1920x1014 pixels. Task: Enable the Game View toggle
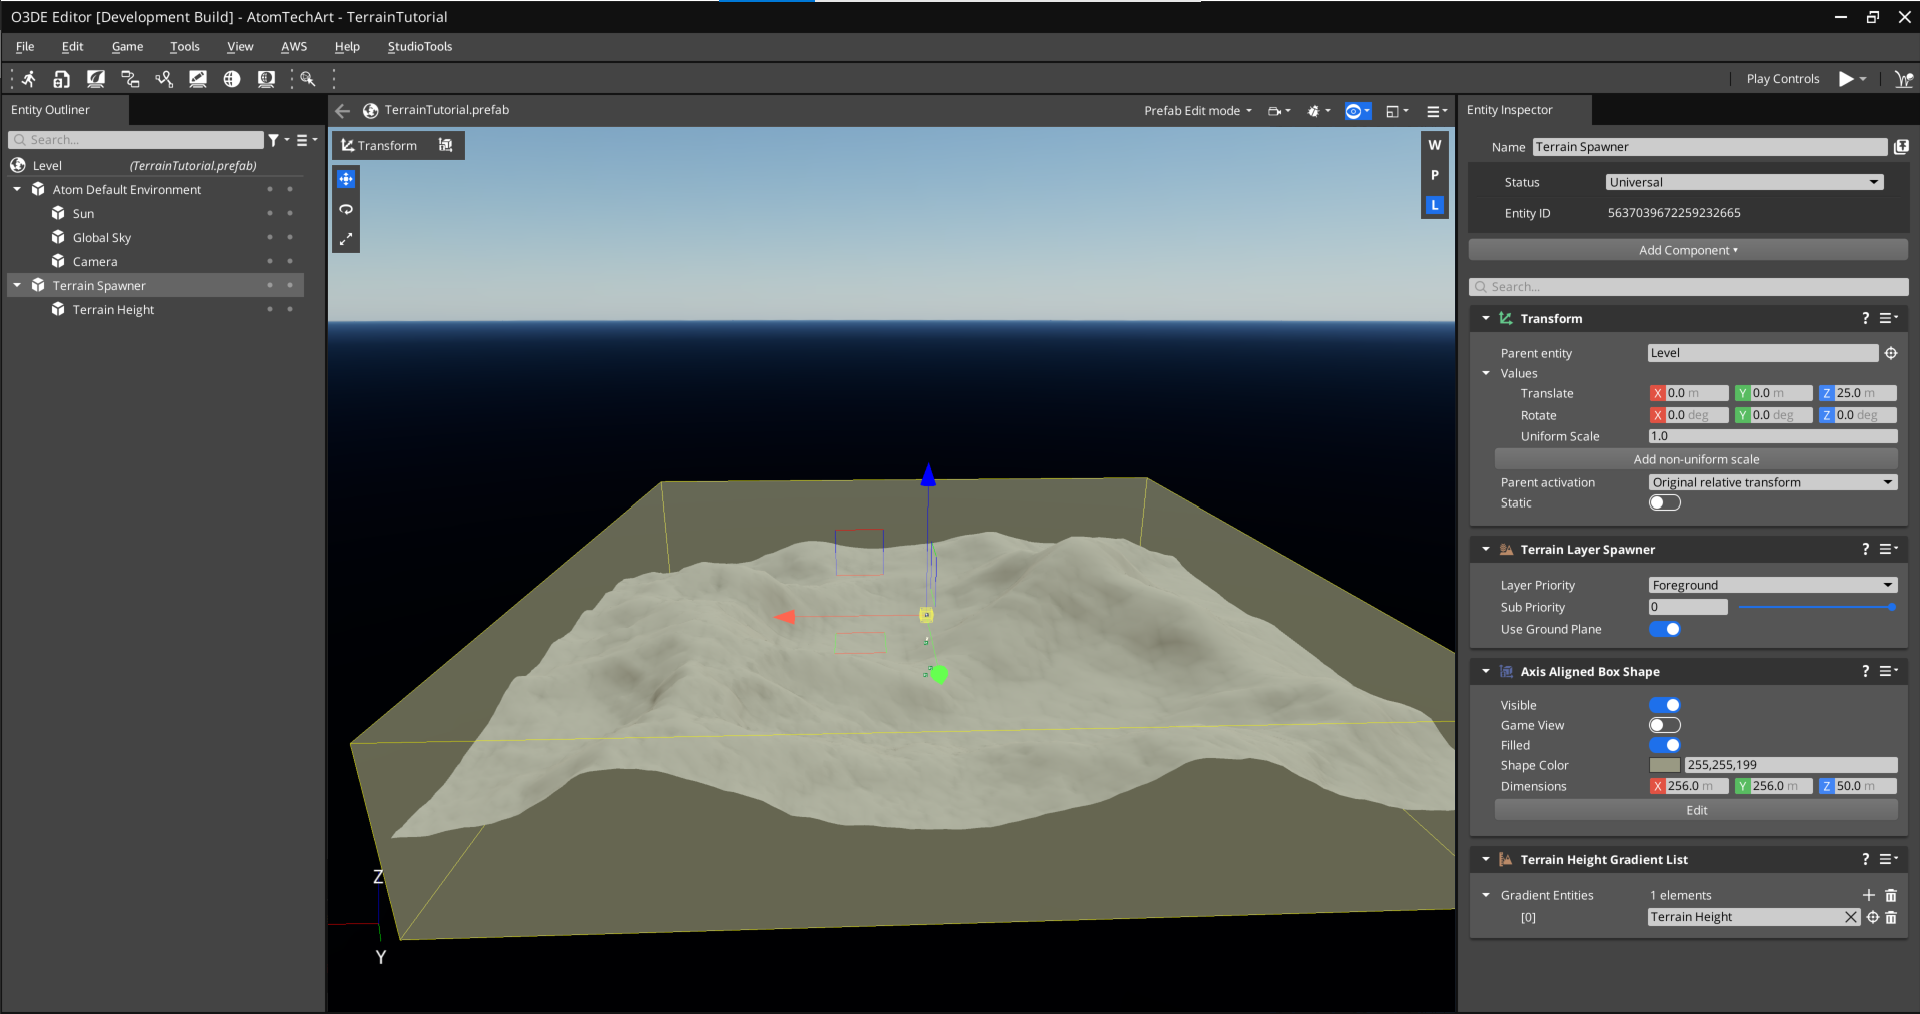point(1664,725)
